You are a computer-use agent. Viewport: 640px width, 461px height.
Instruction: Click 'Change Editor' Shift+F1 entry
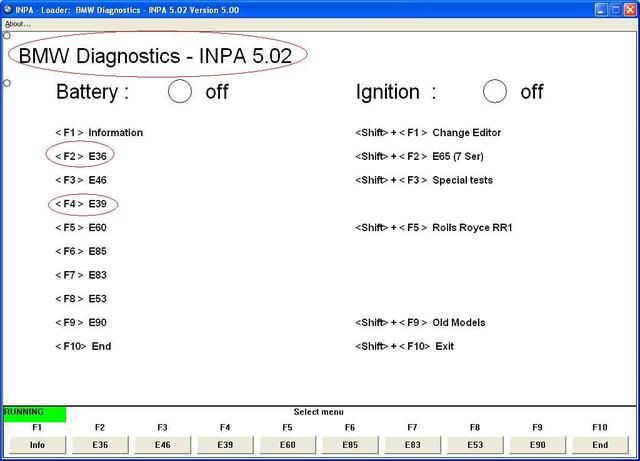(x=428, y=133)
